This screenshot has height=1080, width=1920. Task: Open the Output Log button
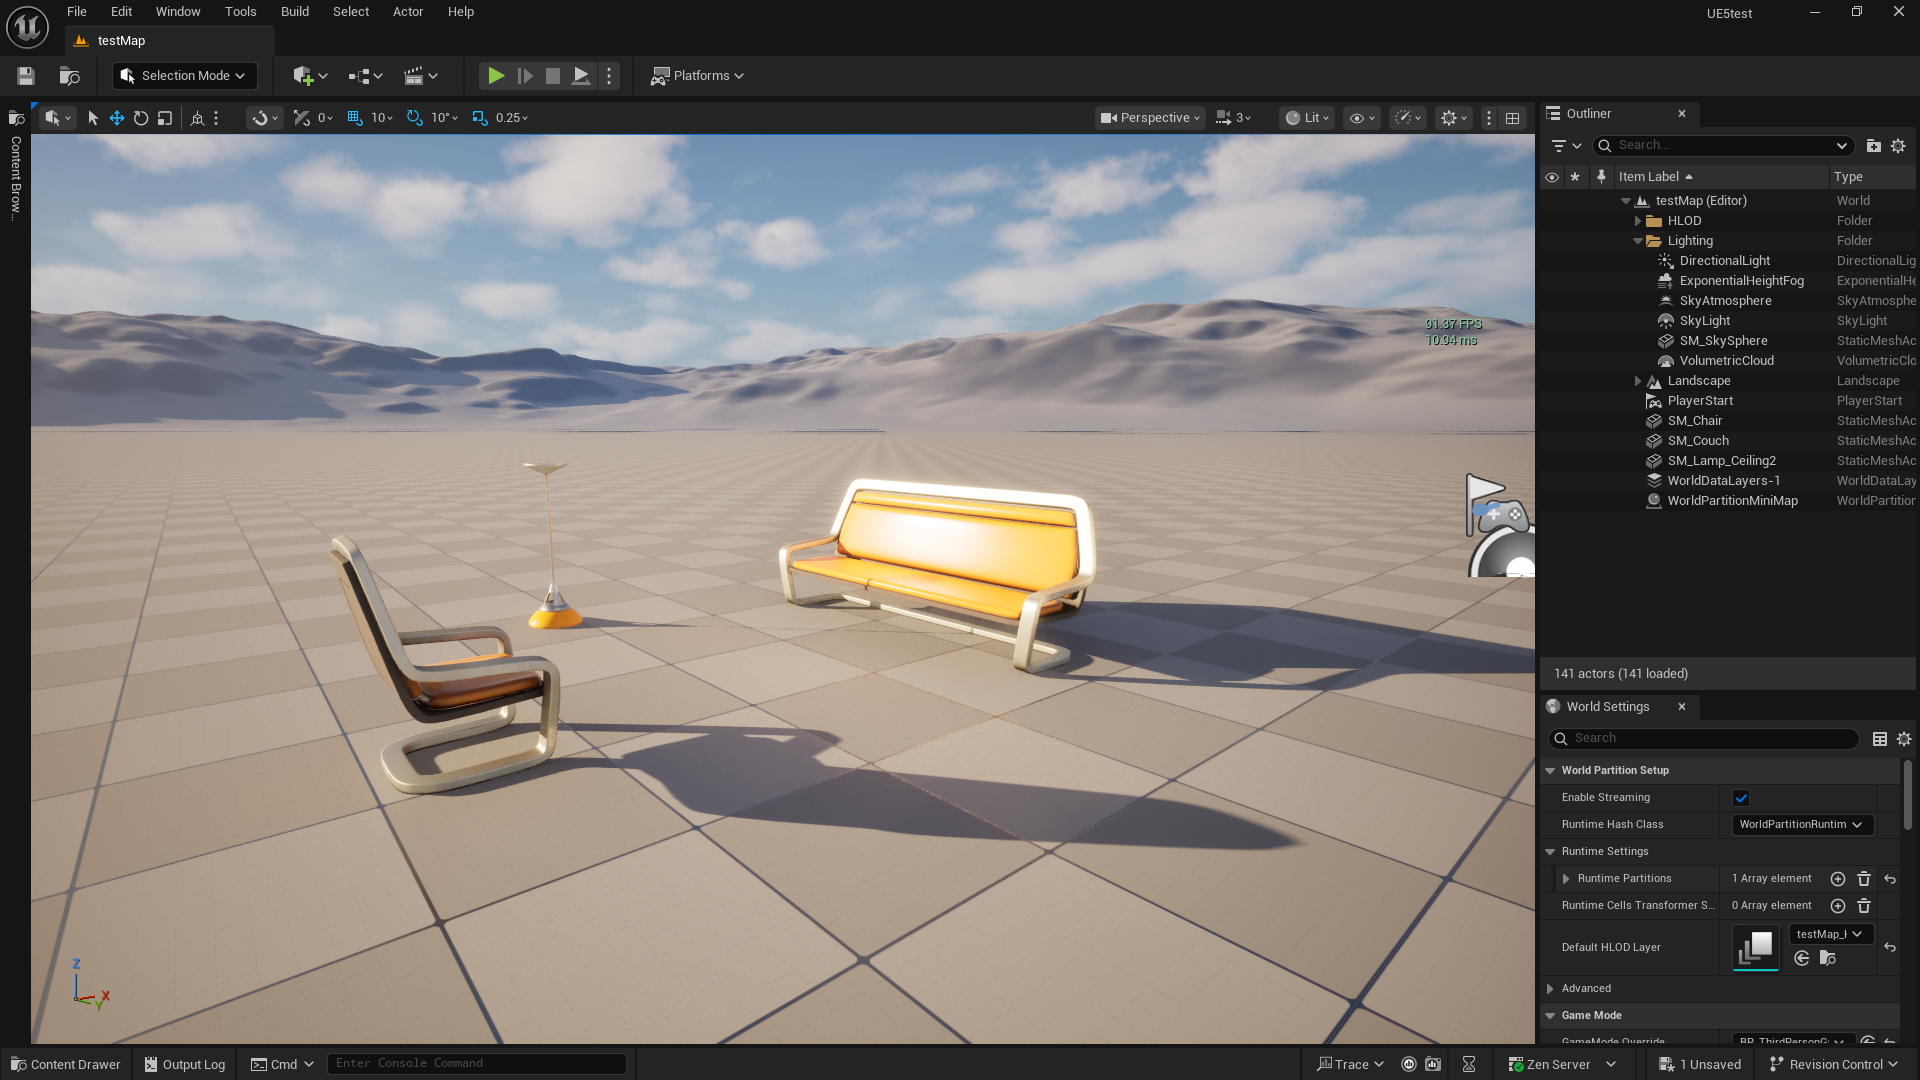pyautogui.click(x=185, y=1064)
